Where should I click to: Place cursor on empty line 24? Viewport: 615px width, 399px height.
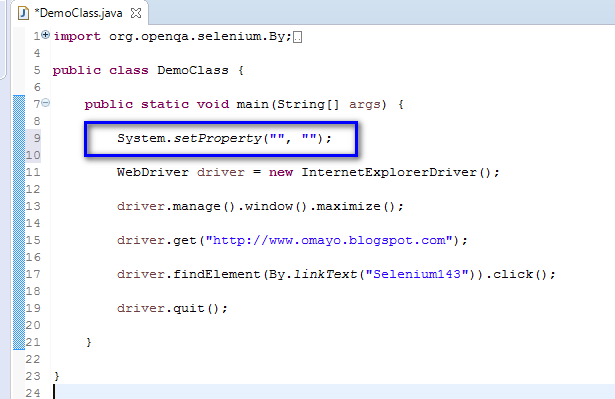coord(333,392)
